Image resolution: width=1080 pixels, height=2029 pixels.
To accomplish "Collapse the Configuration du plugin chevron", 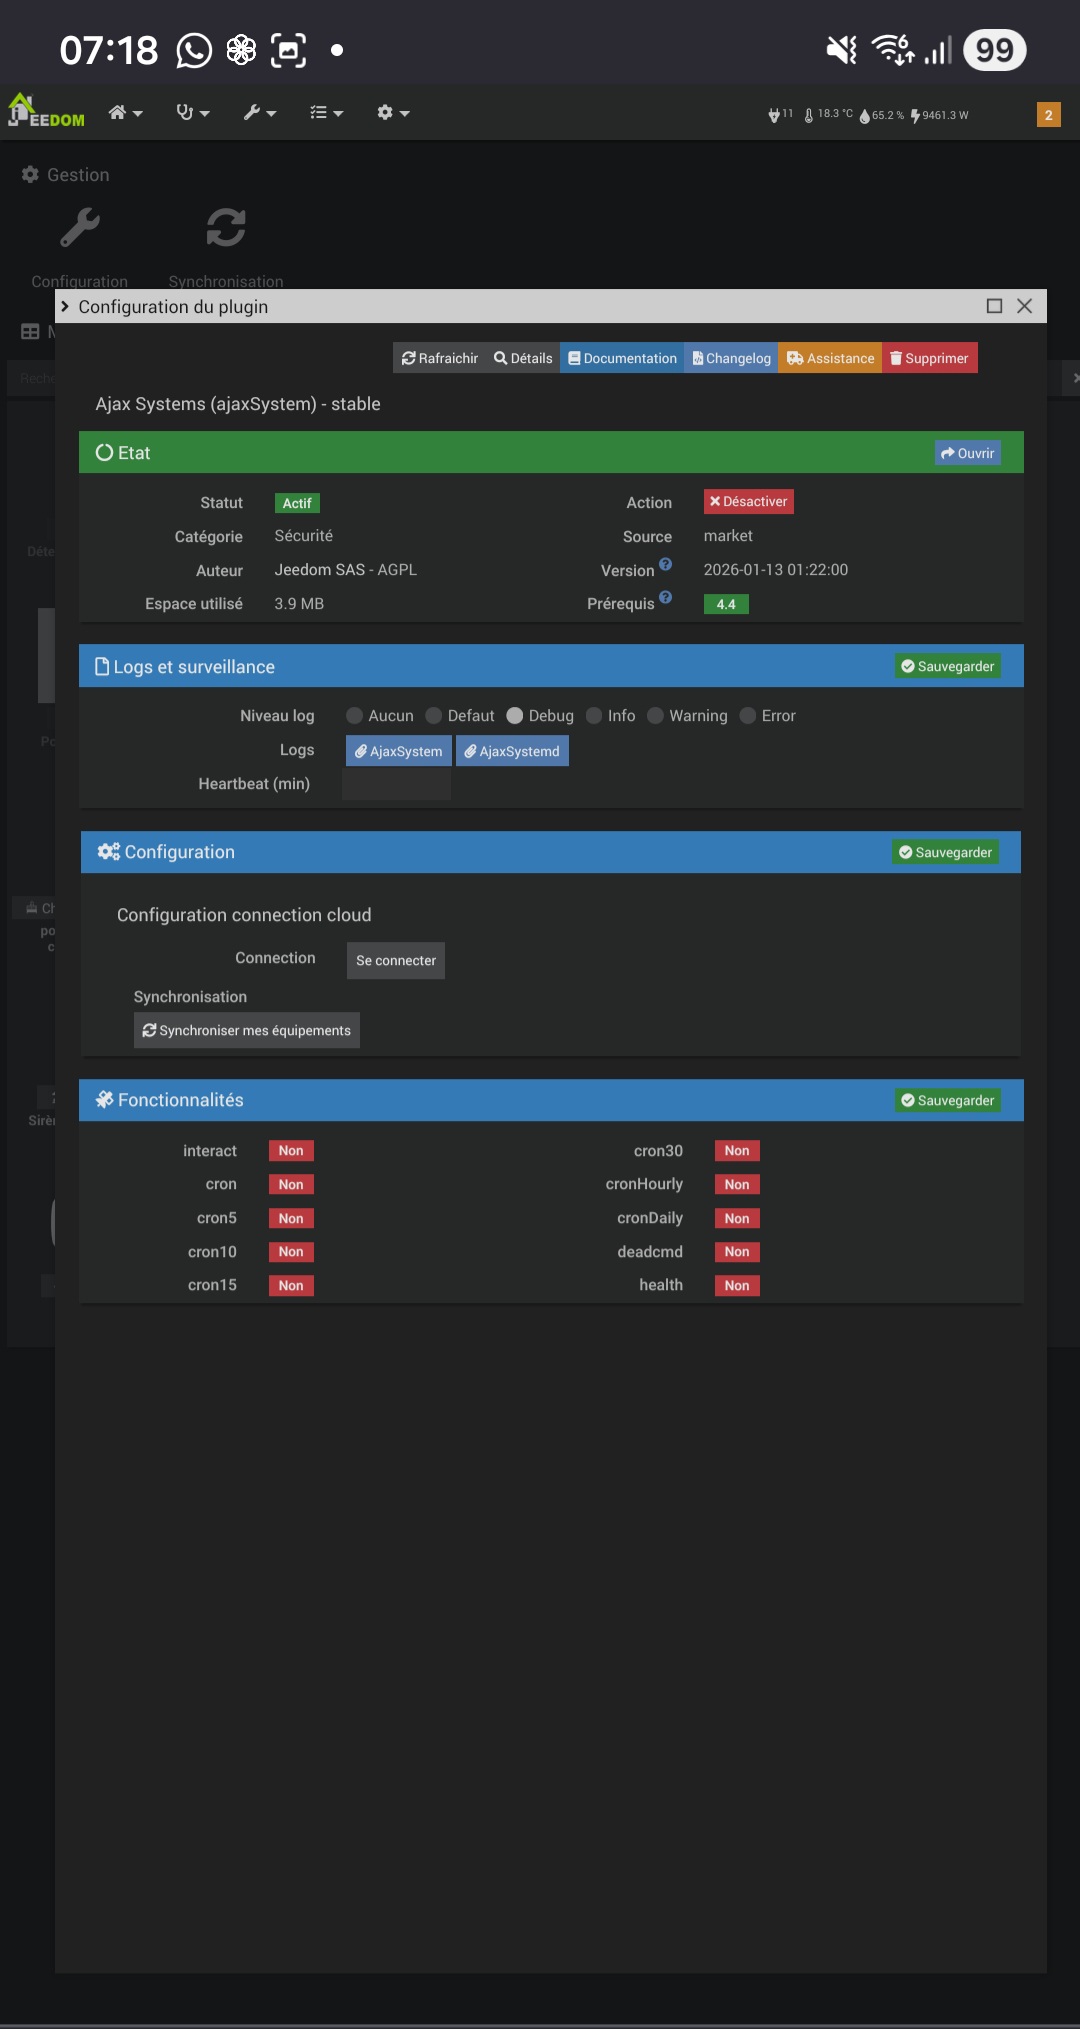I will click(65, 306).
